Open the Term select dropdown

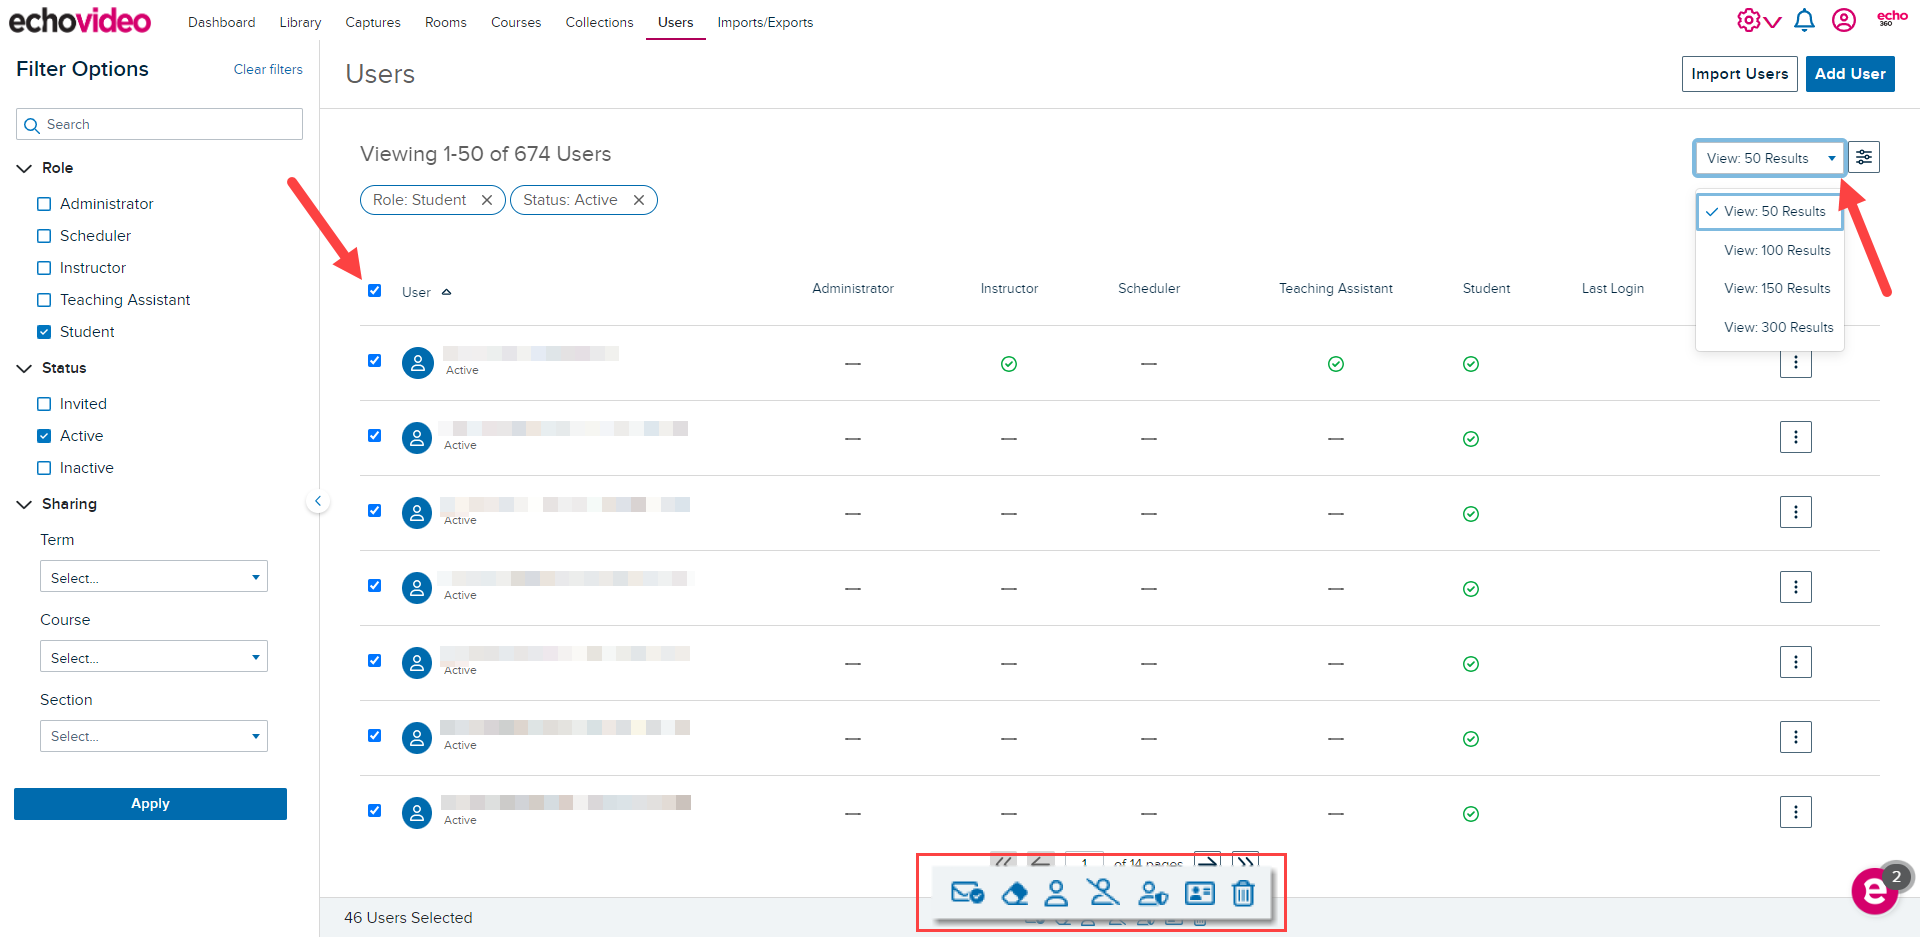[154, 577]
